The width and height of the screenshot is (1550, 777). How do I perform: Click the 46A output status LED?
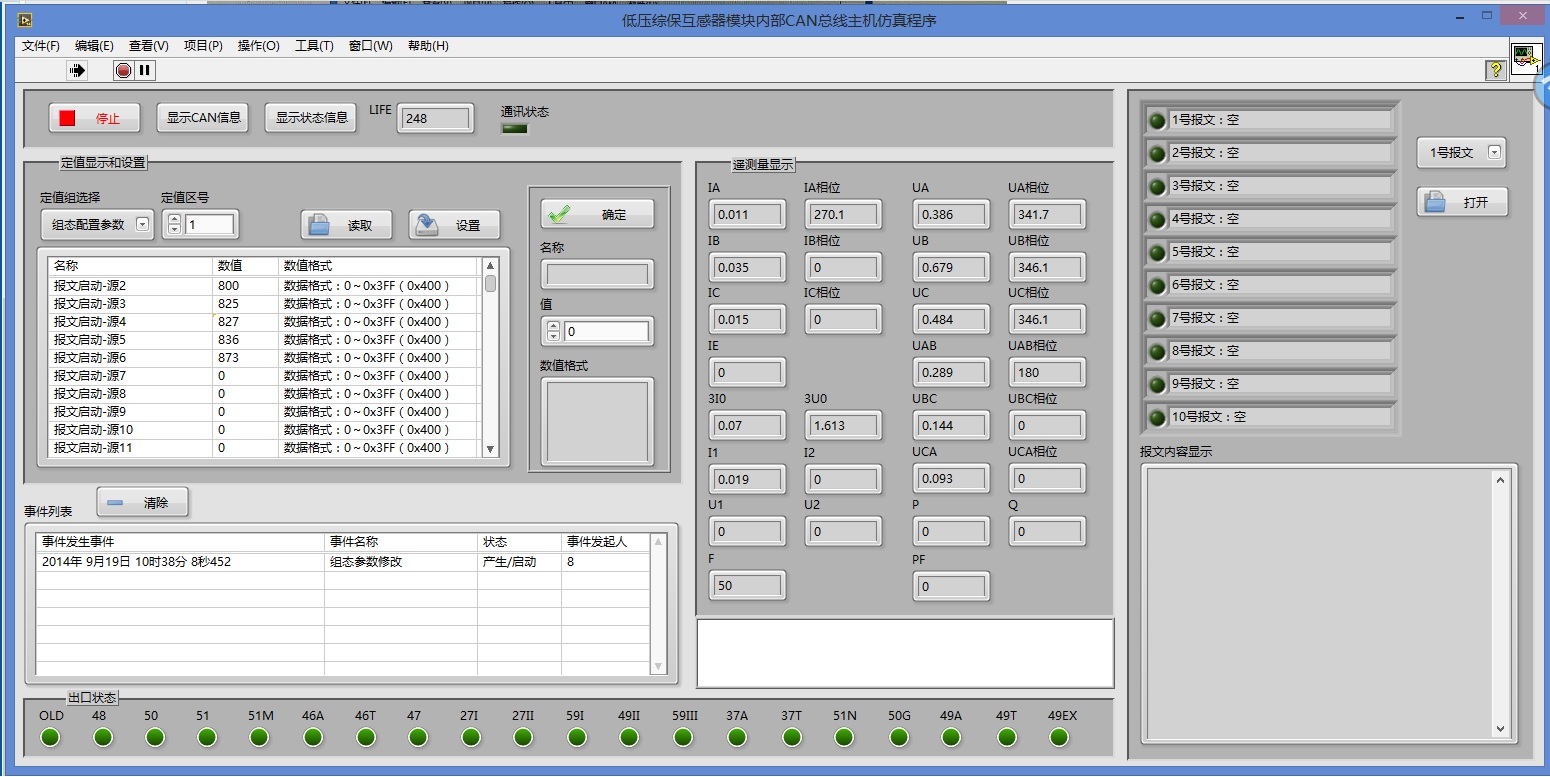313,738
